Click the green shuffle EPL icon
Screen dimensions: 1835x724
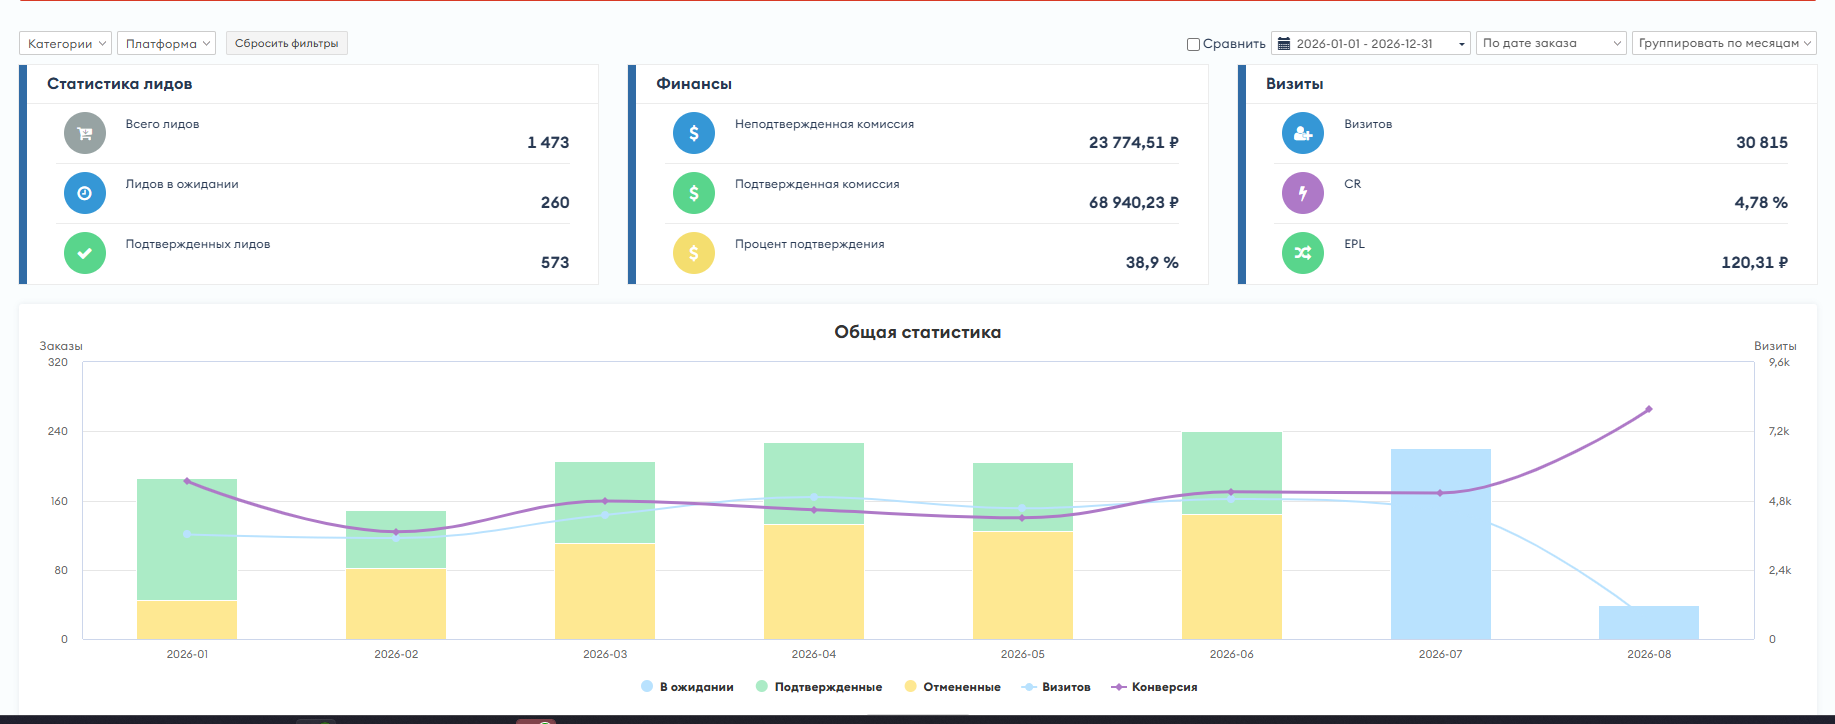point(1303,253)
